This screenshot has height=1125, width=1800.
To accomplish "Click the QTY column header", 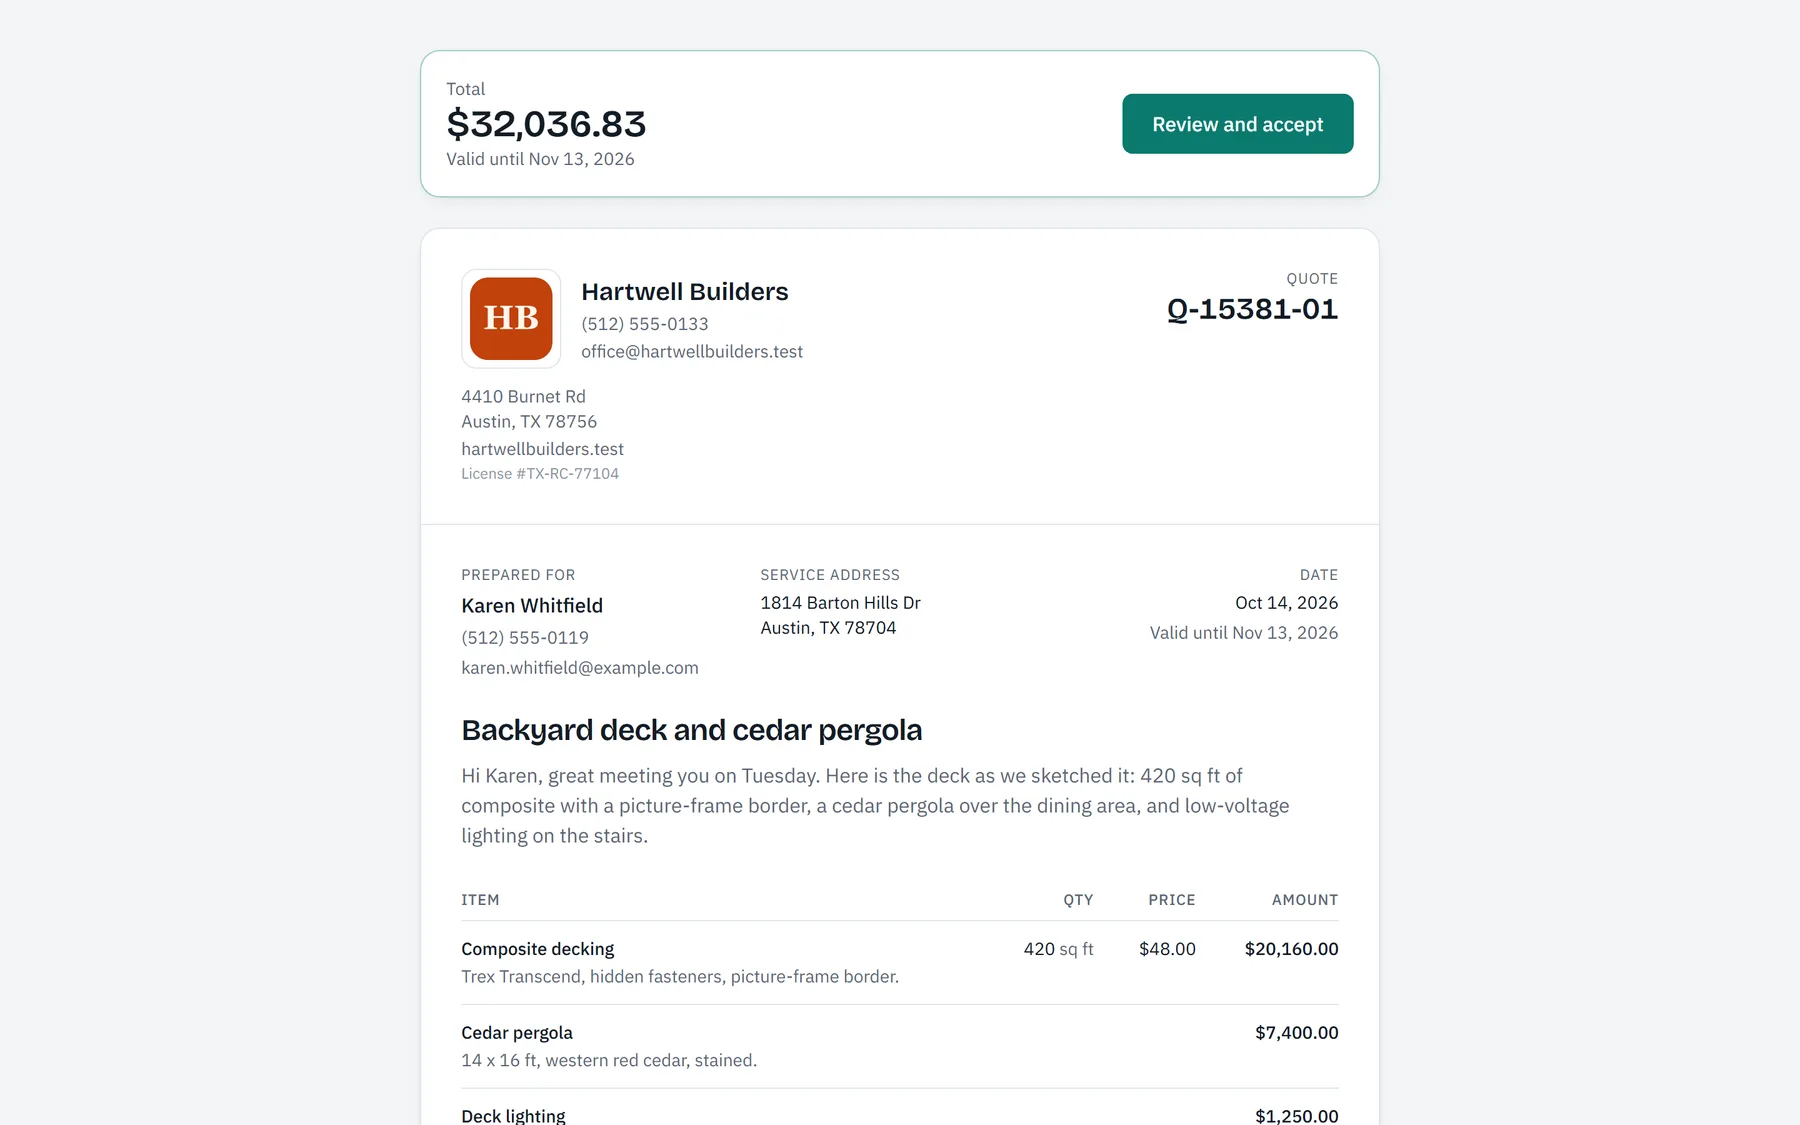I will (1078, 900).
